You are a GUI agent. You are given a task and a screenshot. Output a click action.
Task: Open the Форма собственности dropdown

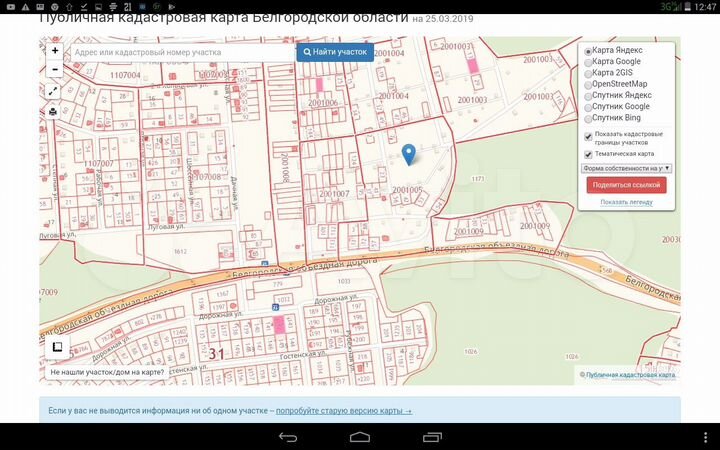point(626,169)
